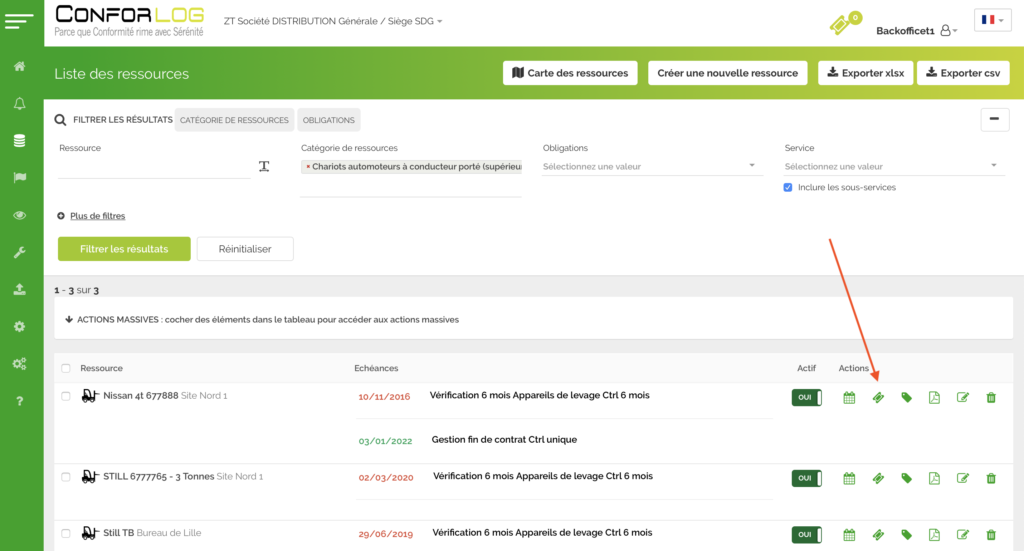Click the Ressource text input field
Image resolution: width=1024 pixels, height=551 pixels.
[x=154, y=167]
